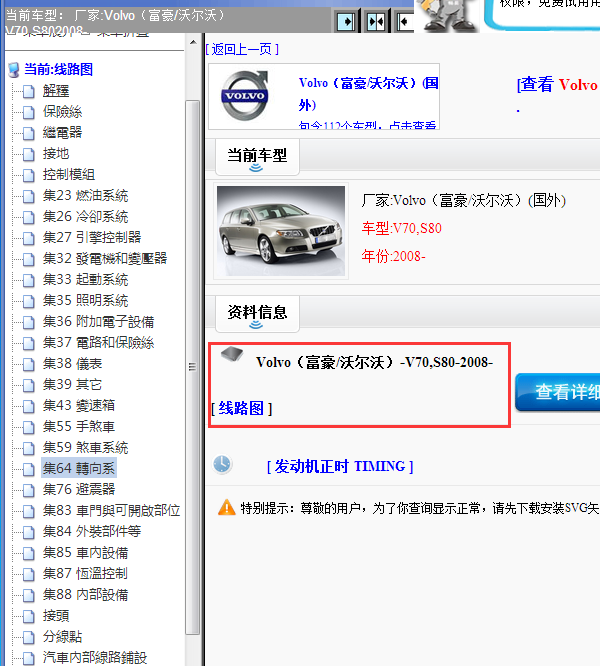Select 集43 變速箱 in the tree
The image size is (600, 666).
(x=79, y=405)
